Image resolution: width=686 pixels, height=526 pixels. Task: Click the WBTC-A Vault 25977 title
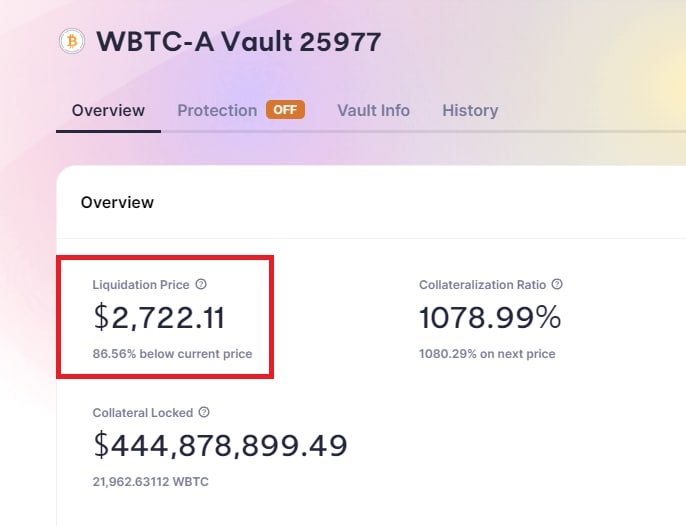click(239, 42)
